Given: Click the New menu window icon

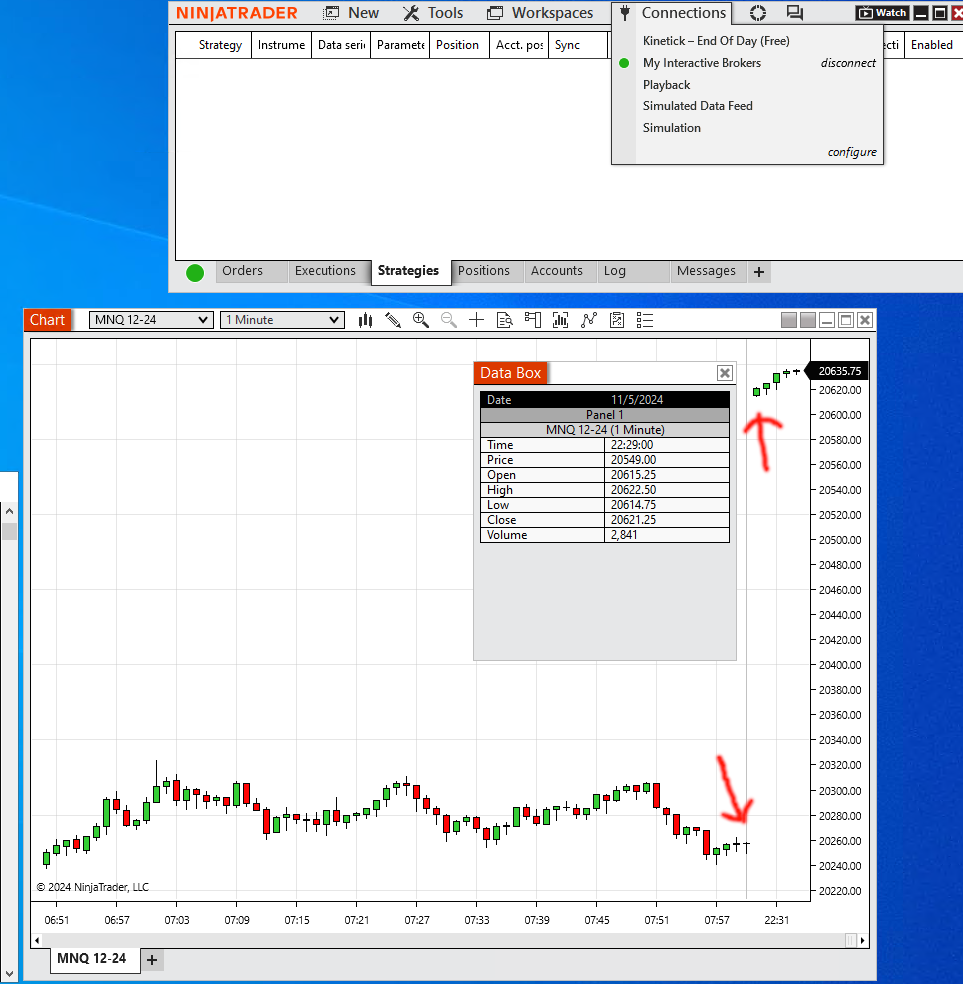Looking at the screenshot, I should pos(331,13).
